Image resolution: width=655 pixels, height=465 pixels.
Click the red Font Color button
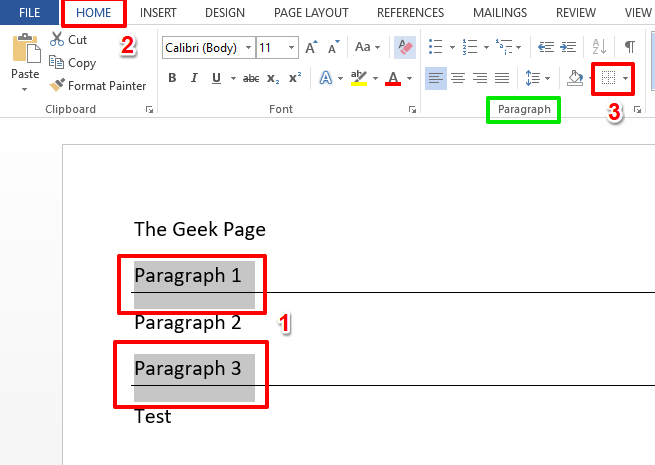click(393, 78)
